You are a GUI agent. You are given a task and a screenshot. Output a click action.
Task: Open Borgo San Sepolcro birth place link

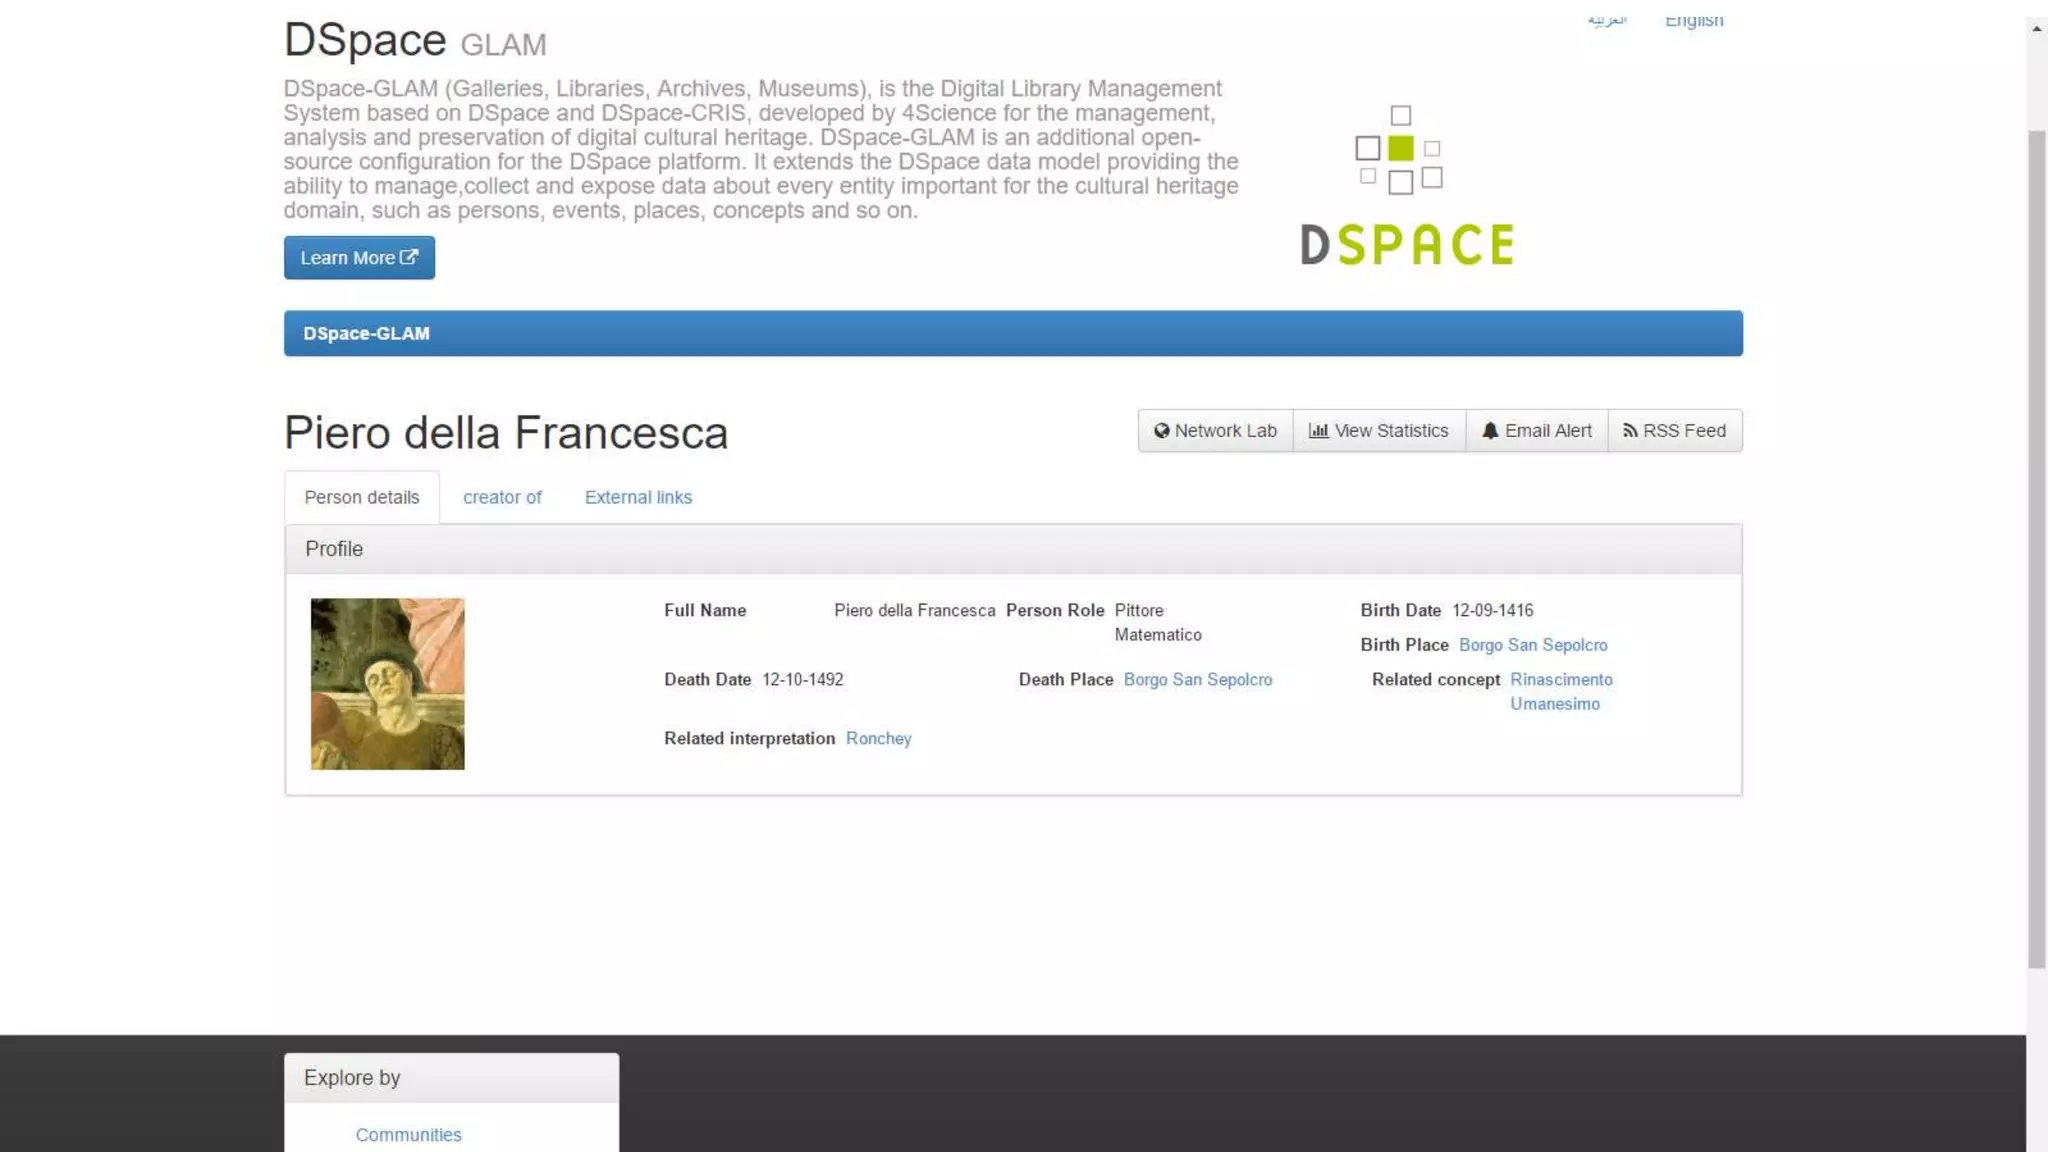tap(1533, 645)
